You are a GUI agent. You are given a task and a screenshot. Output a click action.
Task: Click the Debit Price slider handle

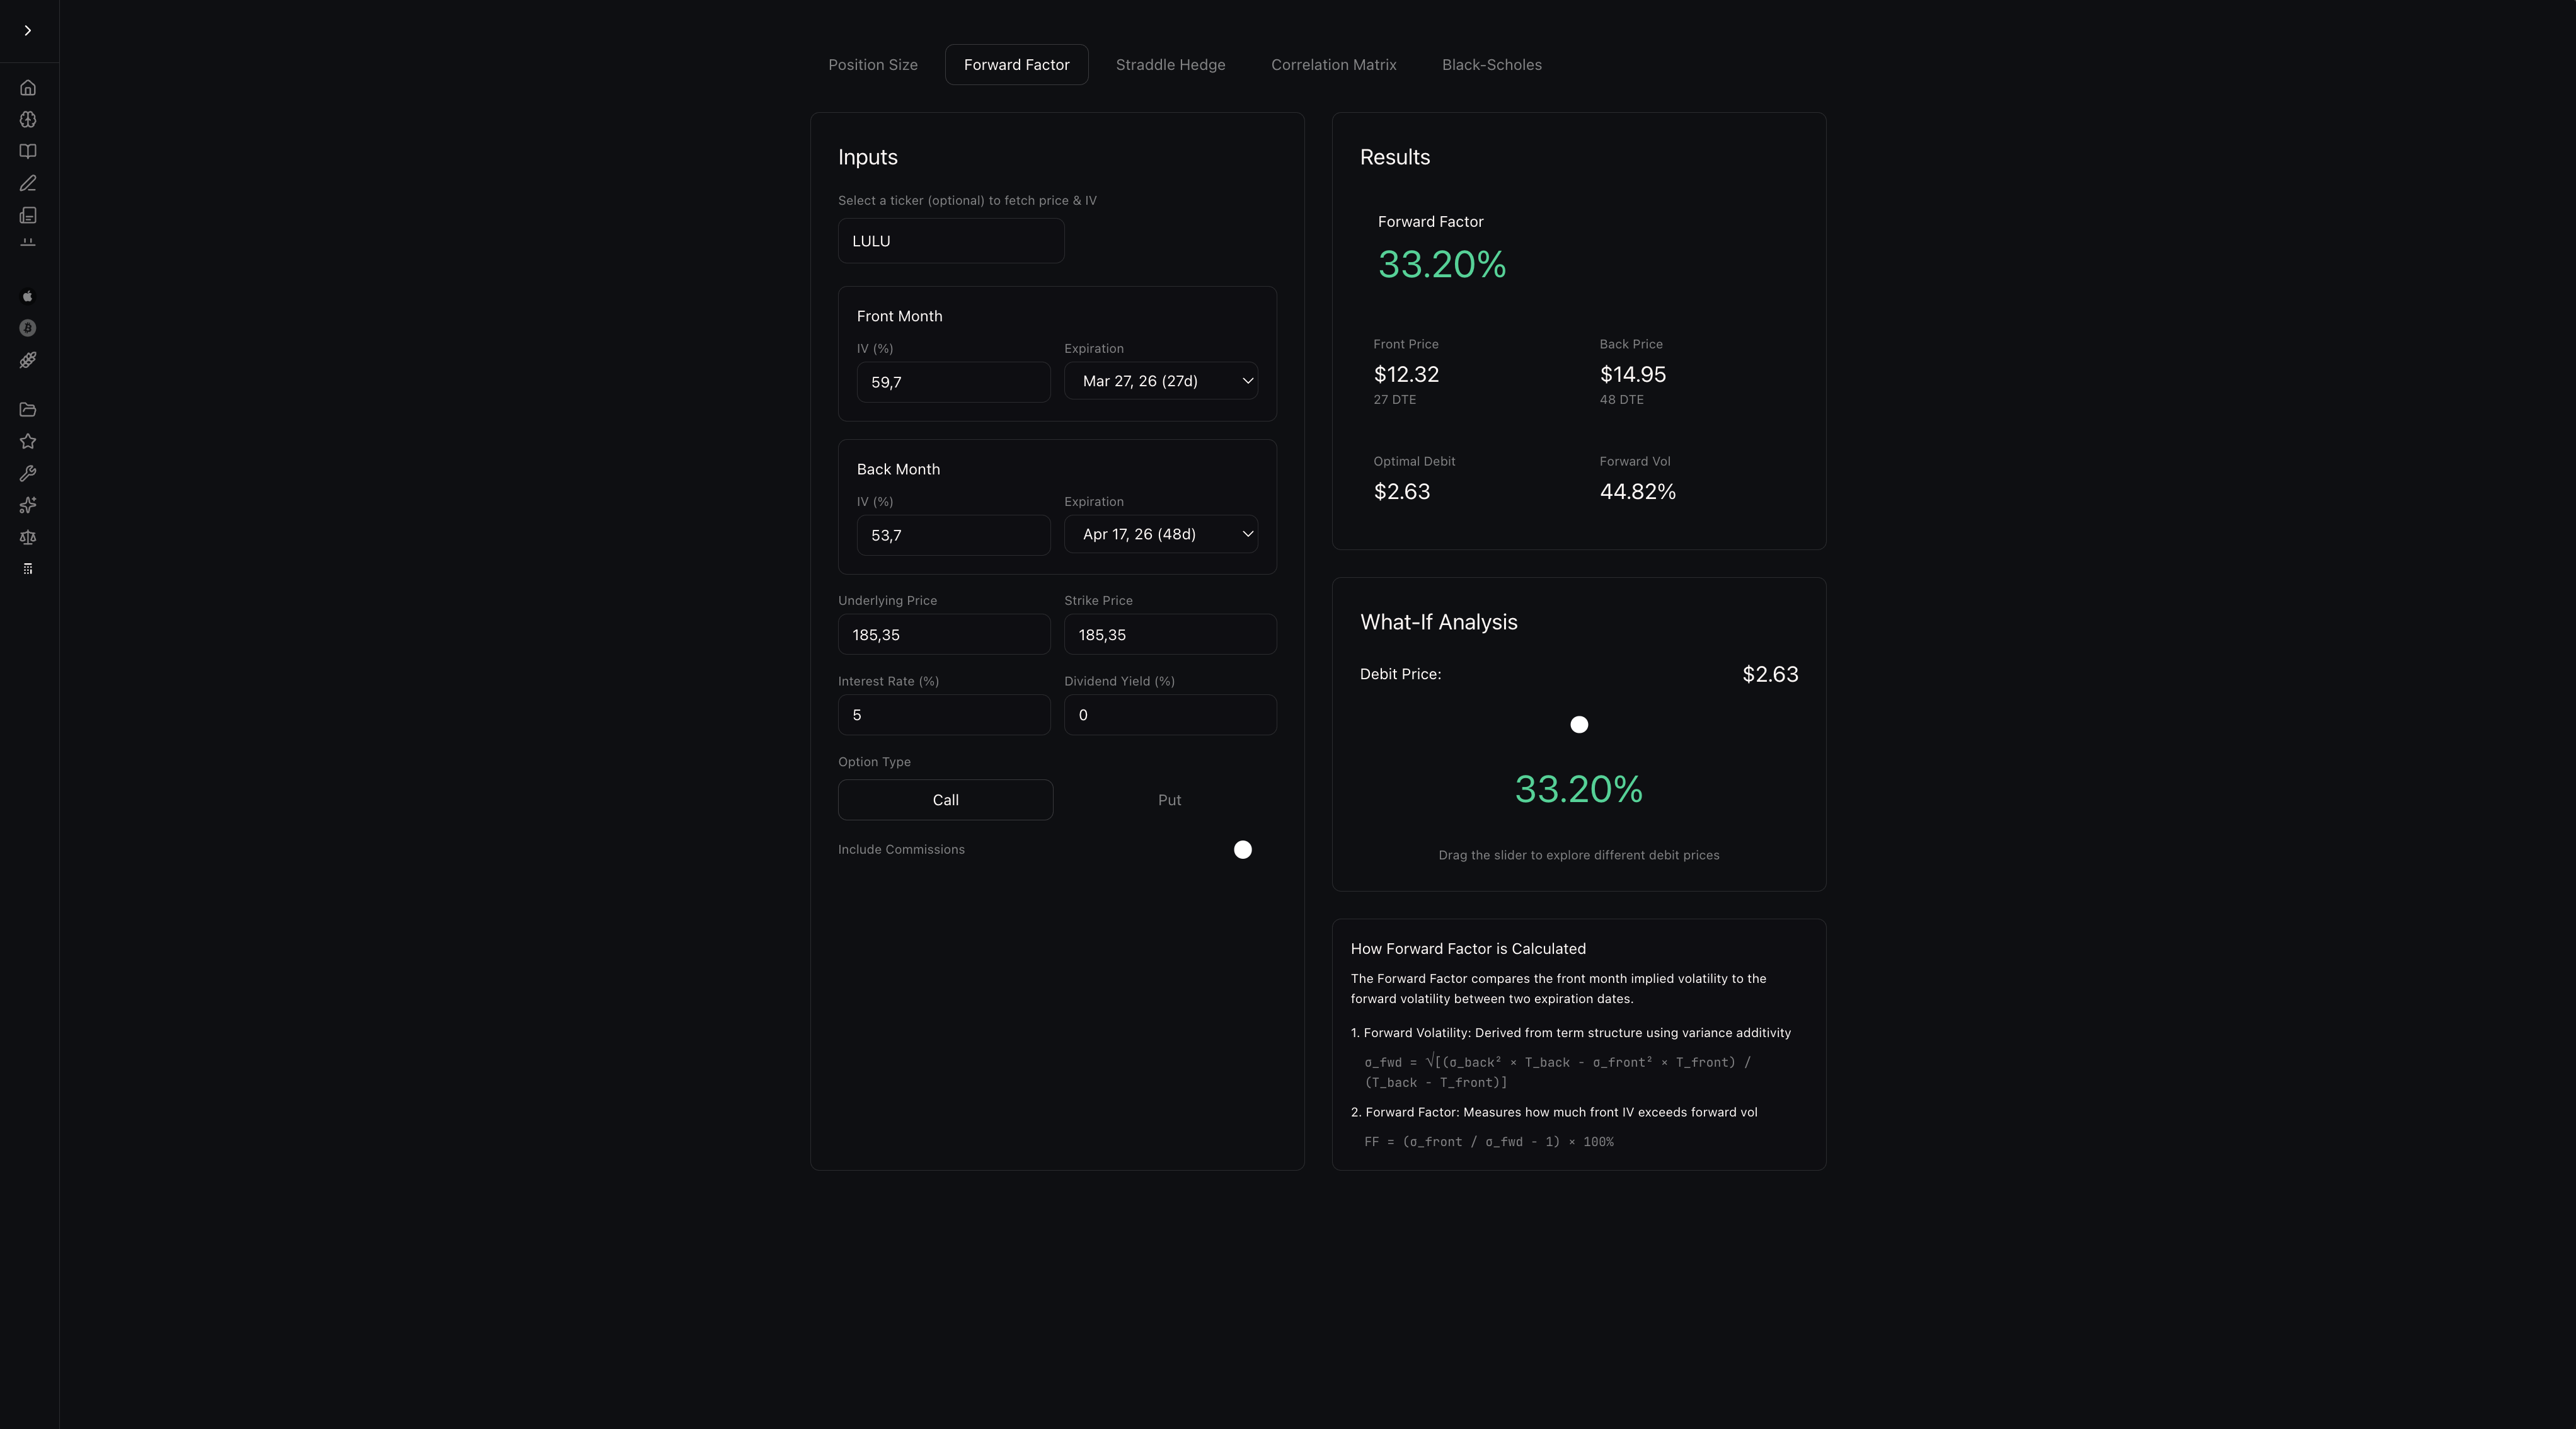point(1579,724)
